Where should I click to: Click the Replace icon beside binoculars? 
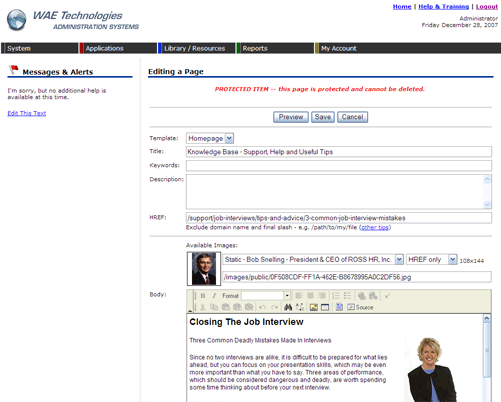pos(300,307)
